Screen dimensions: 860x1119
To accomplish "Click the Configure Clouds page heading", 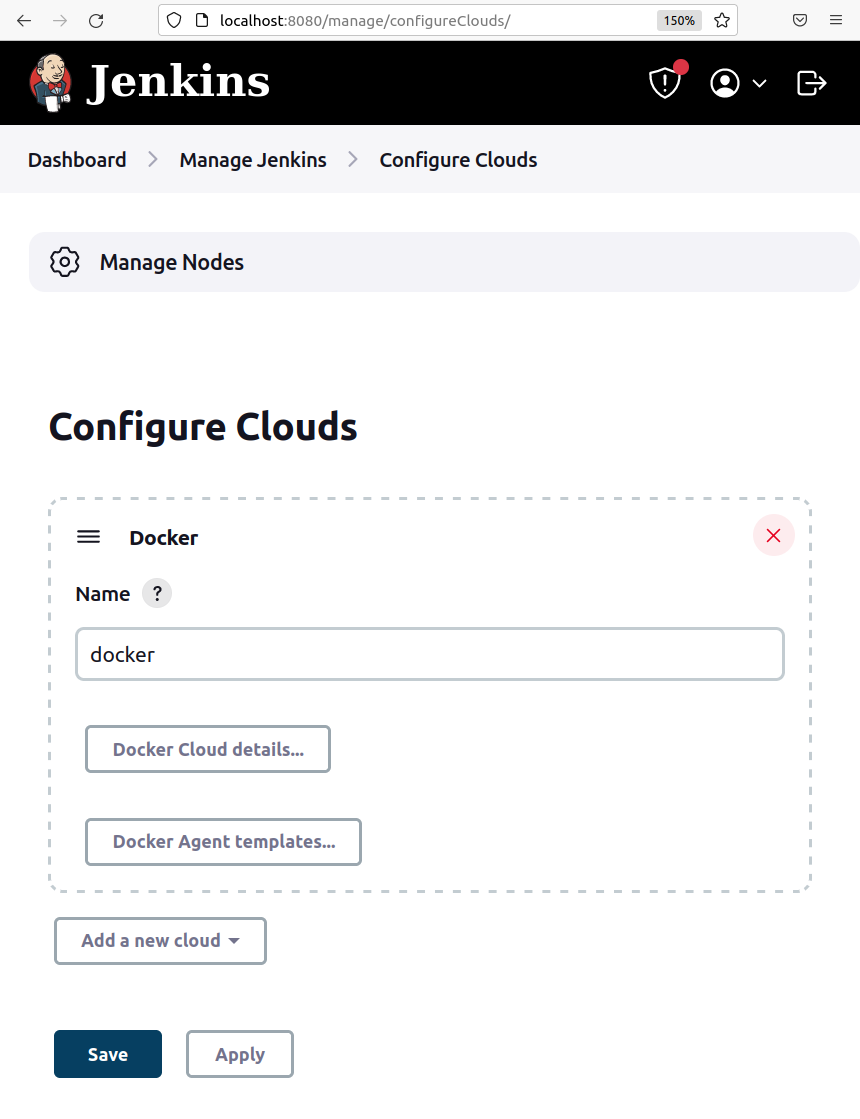I will (x=203, y=427).
